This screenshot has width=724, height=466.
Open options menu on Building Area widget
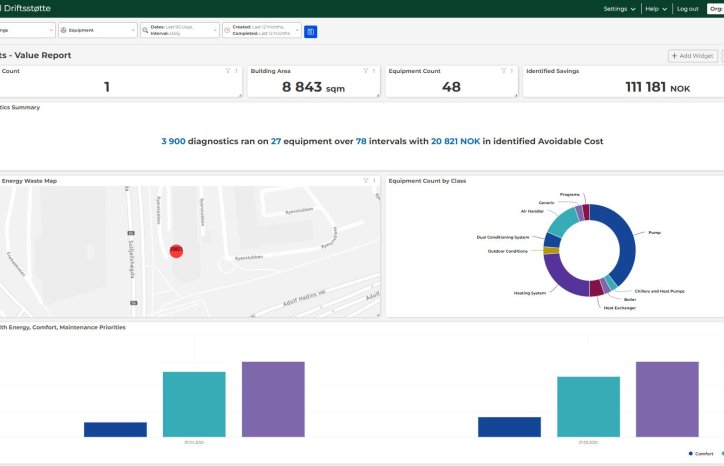point(376,71)
